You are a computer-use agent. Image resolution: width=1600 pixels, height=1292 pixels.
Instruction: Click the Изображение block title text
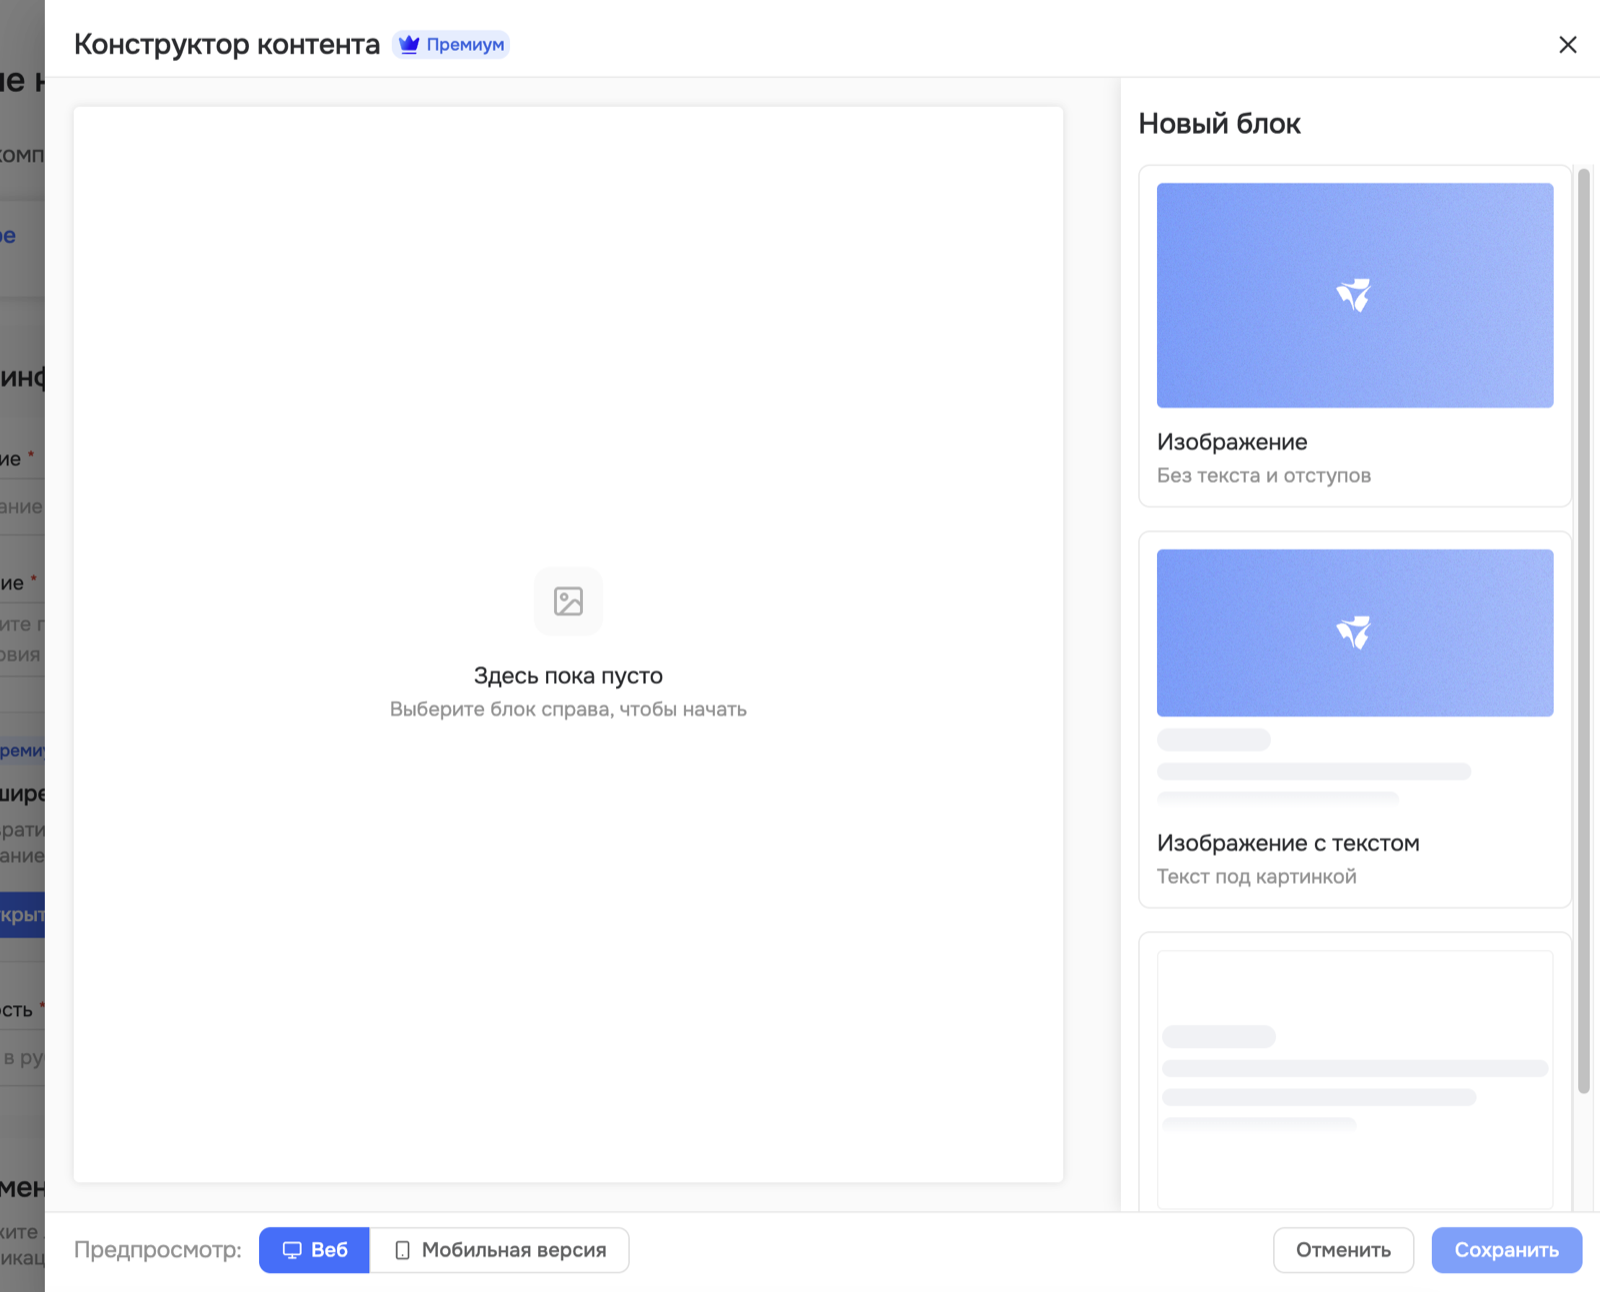point(1232,442)
